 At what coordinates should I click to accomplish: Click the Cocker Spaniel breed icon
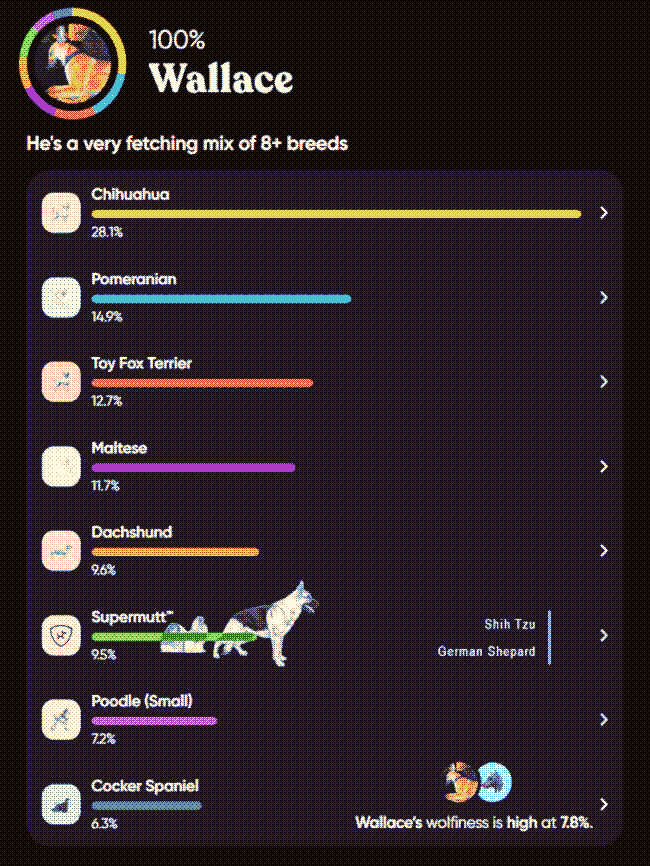click(x=61, y=804)
